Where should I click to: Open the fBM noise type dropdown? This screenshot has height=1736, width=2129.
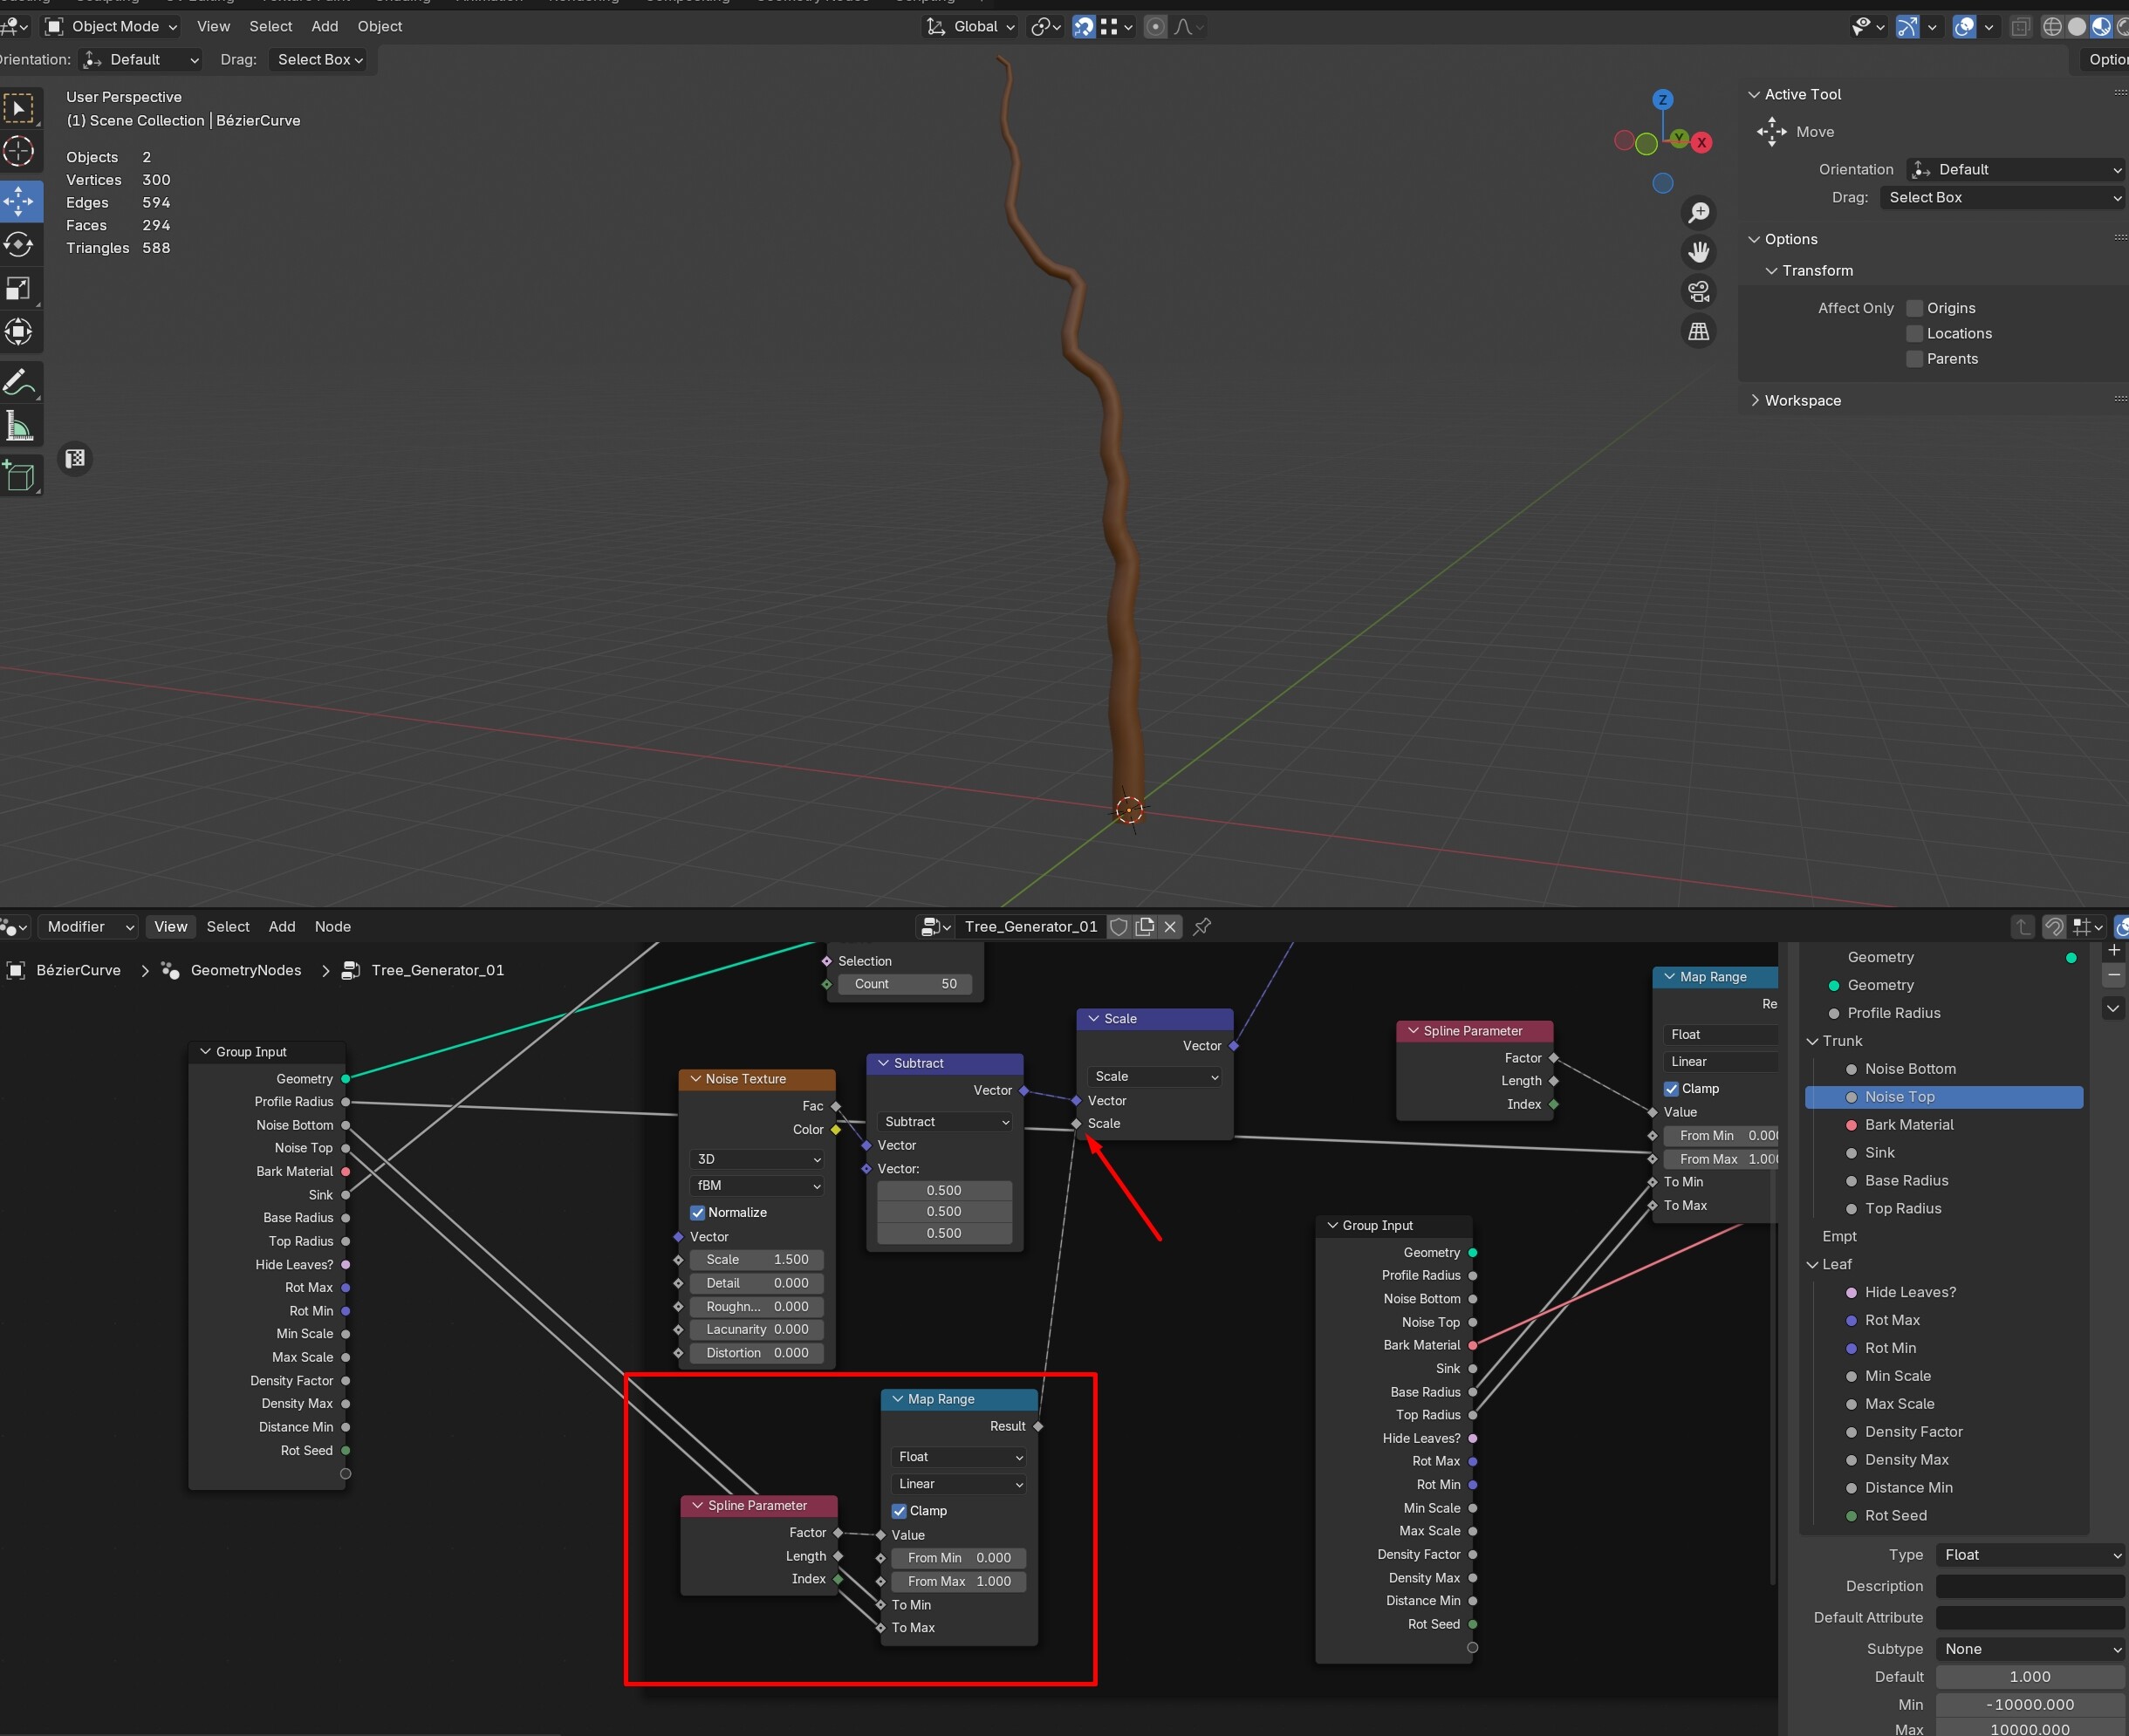pyautogui.click(x=757, y=1186)
